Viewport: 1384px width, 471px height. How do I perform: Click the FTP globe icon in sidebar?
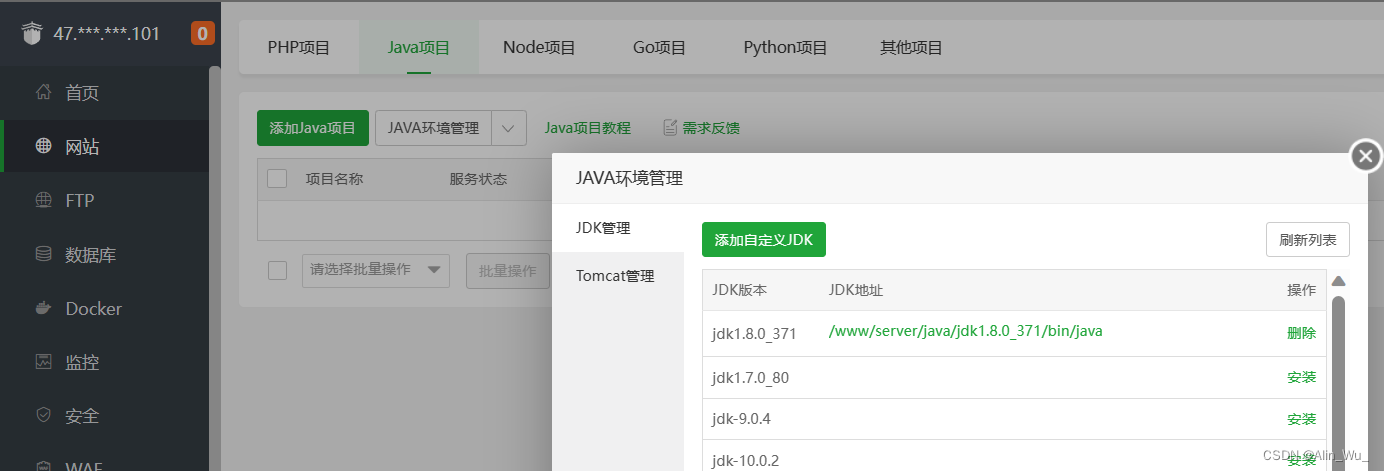43,200
